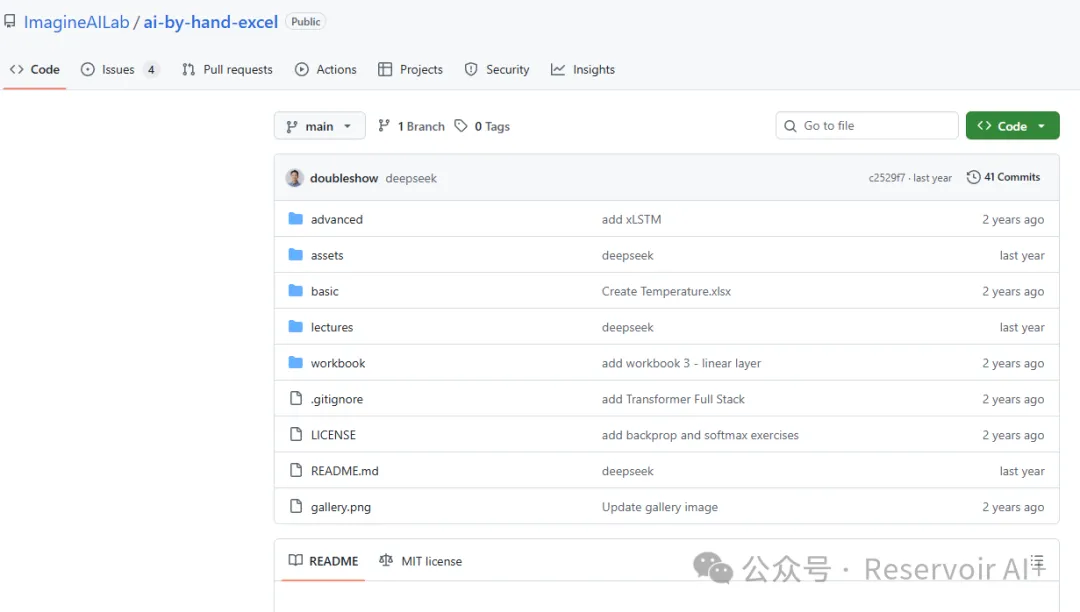Image resolution: width=1080 pixels, height=612 pixels.
Task: Click the assets folder icon
Action: tap(295, 255)
